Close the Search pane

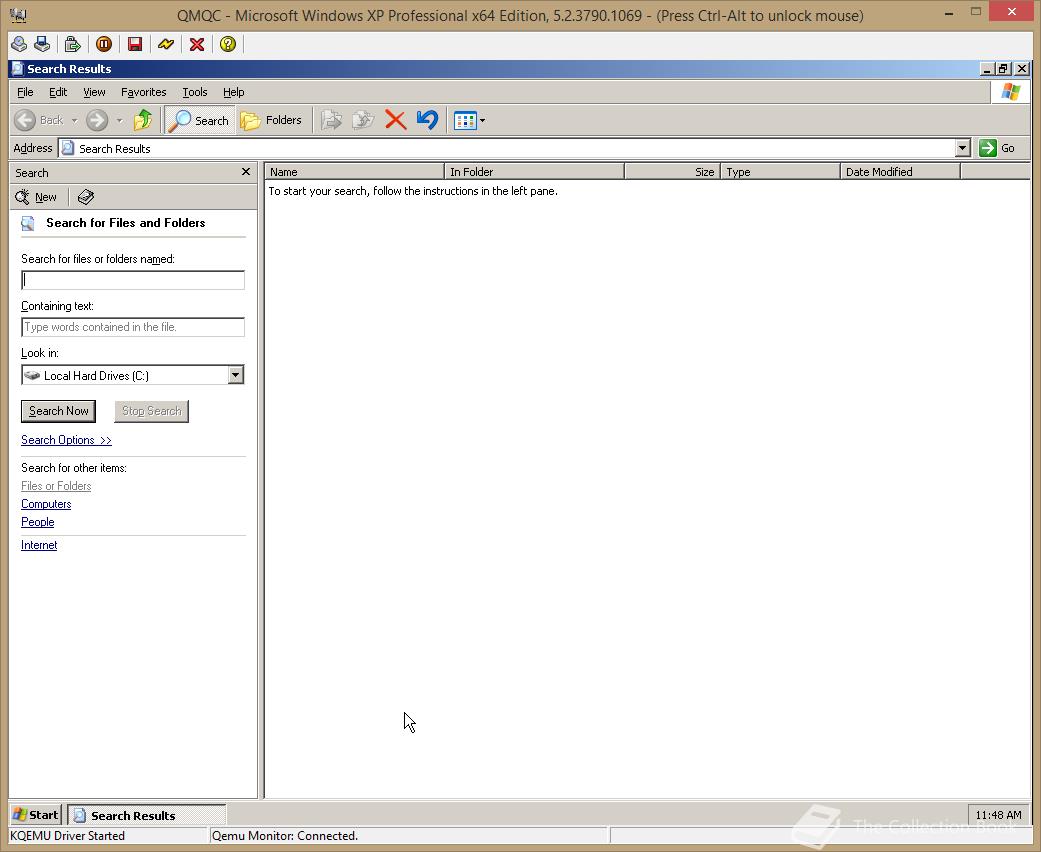pyautogui.click(x=246, y=172)
